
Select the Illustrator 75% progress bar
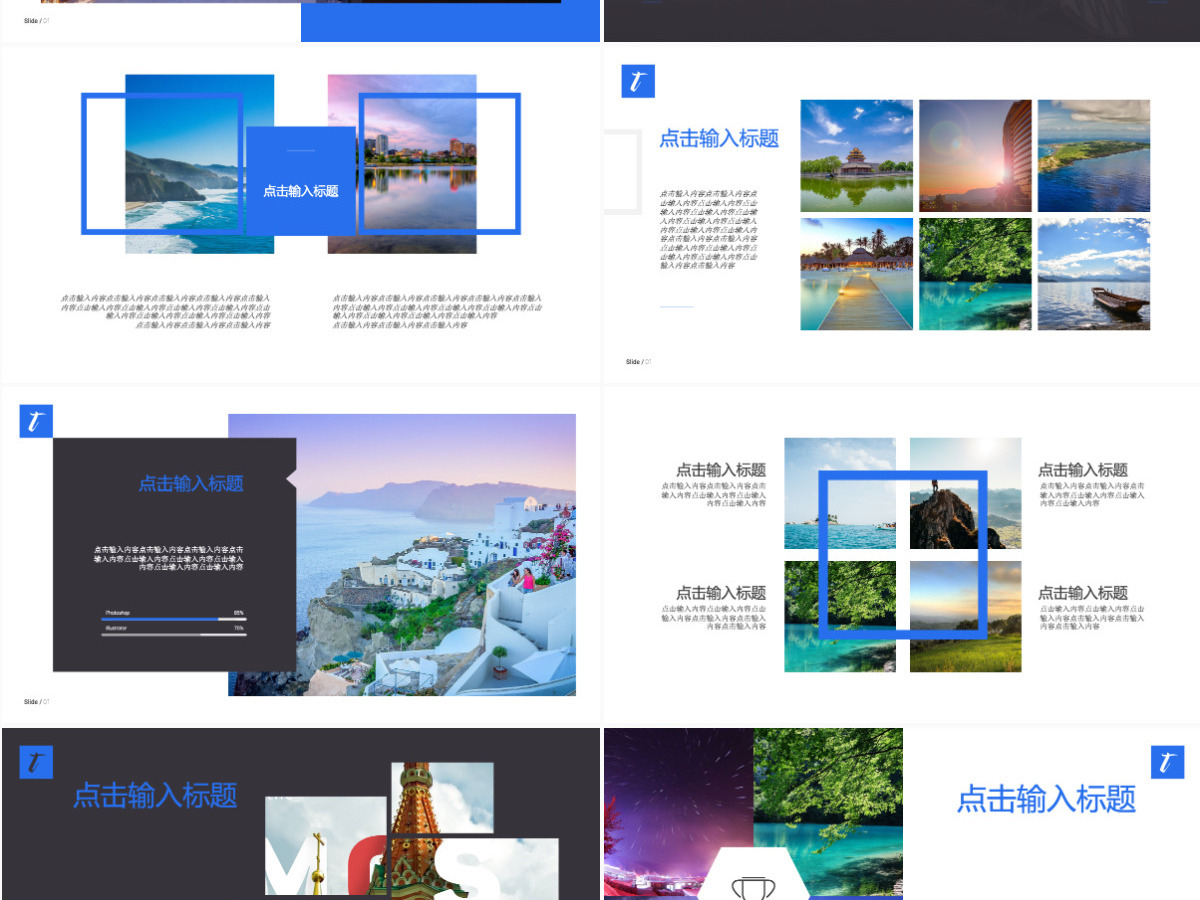[x=173, y=634]
